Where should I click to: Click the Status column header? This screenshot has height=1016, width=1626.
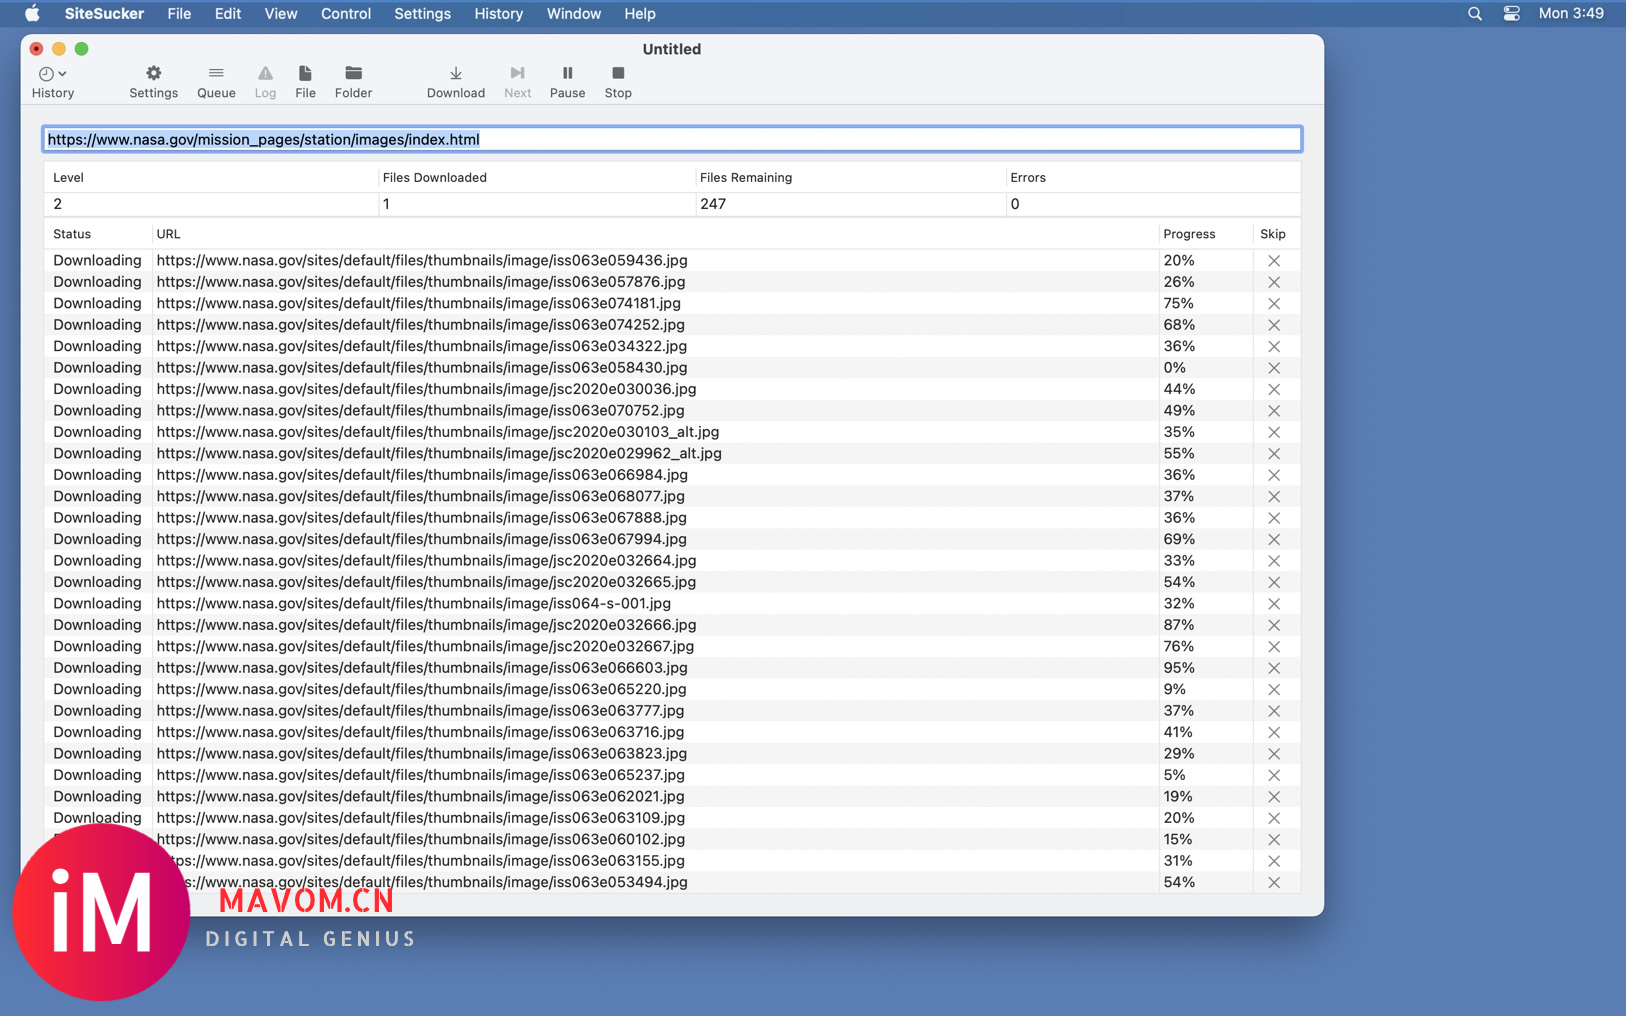72,234
